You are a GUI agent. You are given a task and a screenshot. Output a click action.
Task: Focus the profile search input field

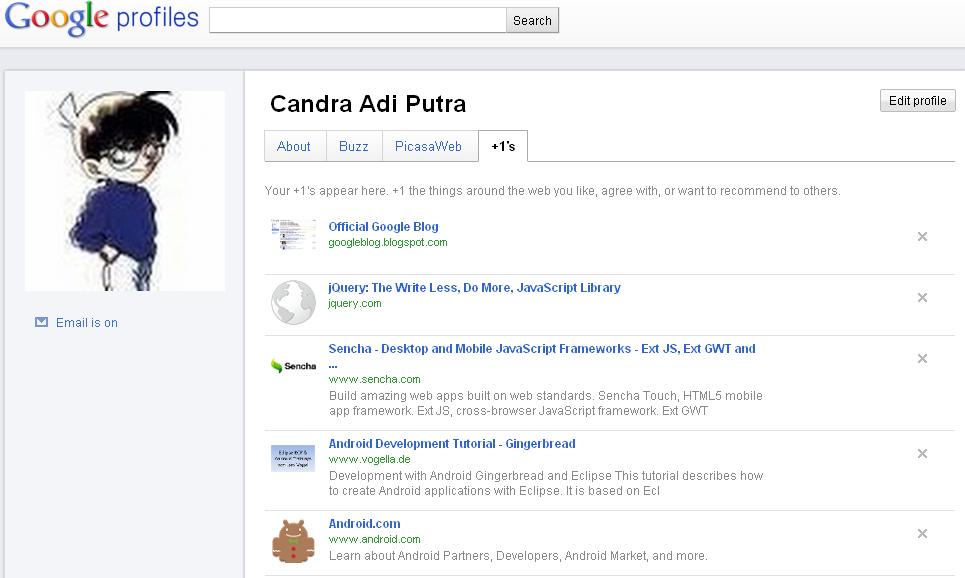pyautogui.click(x=357, y=20)
